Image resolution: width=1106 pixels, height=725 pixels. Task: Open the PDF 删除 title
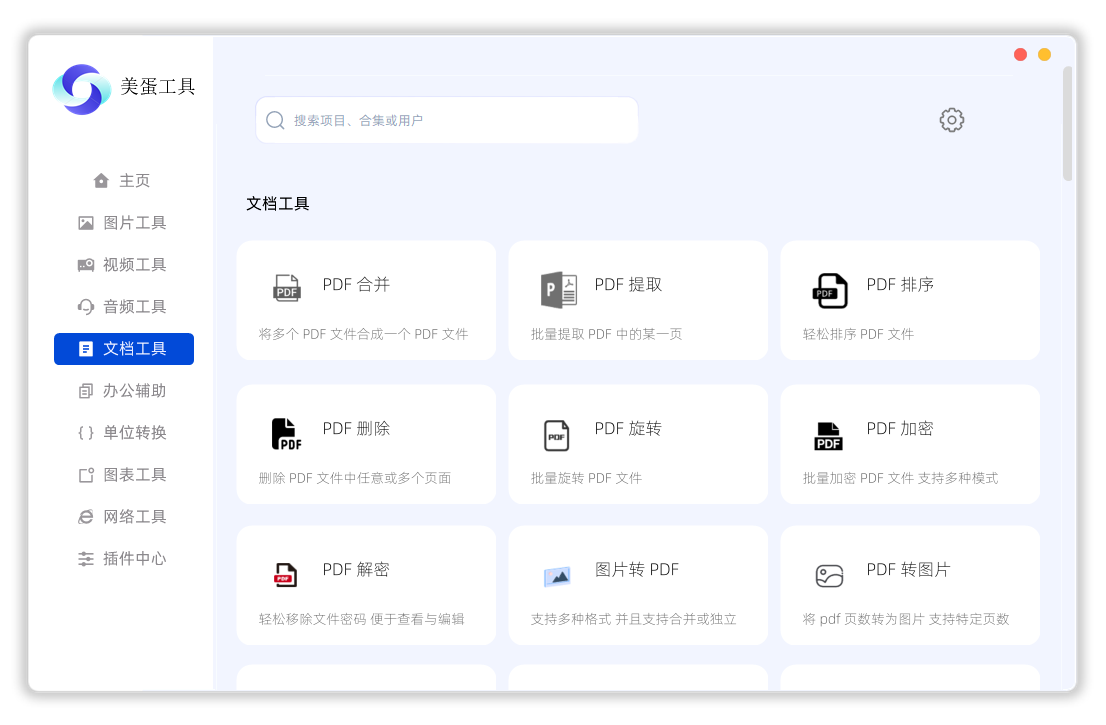click(356, 428)
